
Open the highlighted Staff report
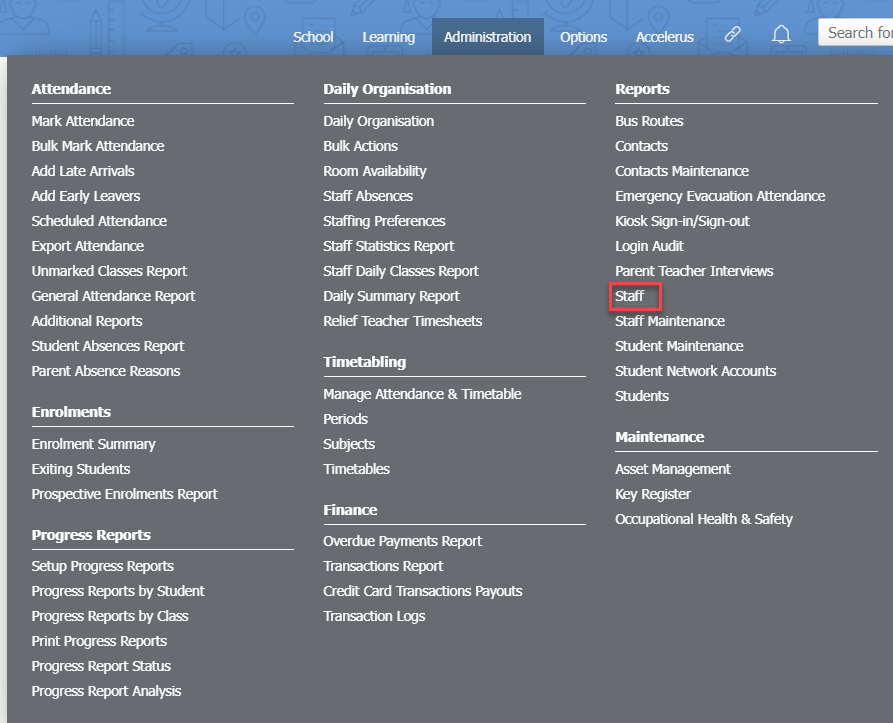click(x=633, y=295)
